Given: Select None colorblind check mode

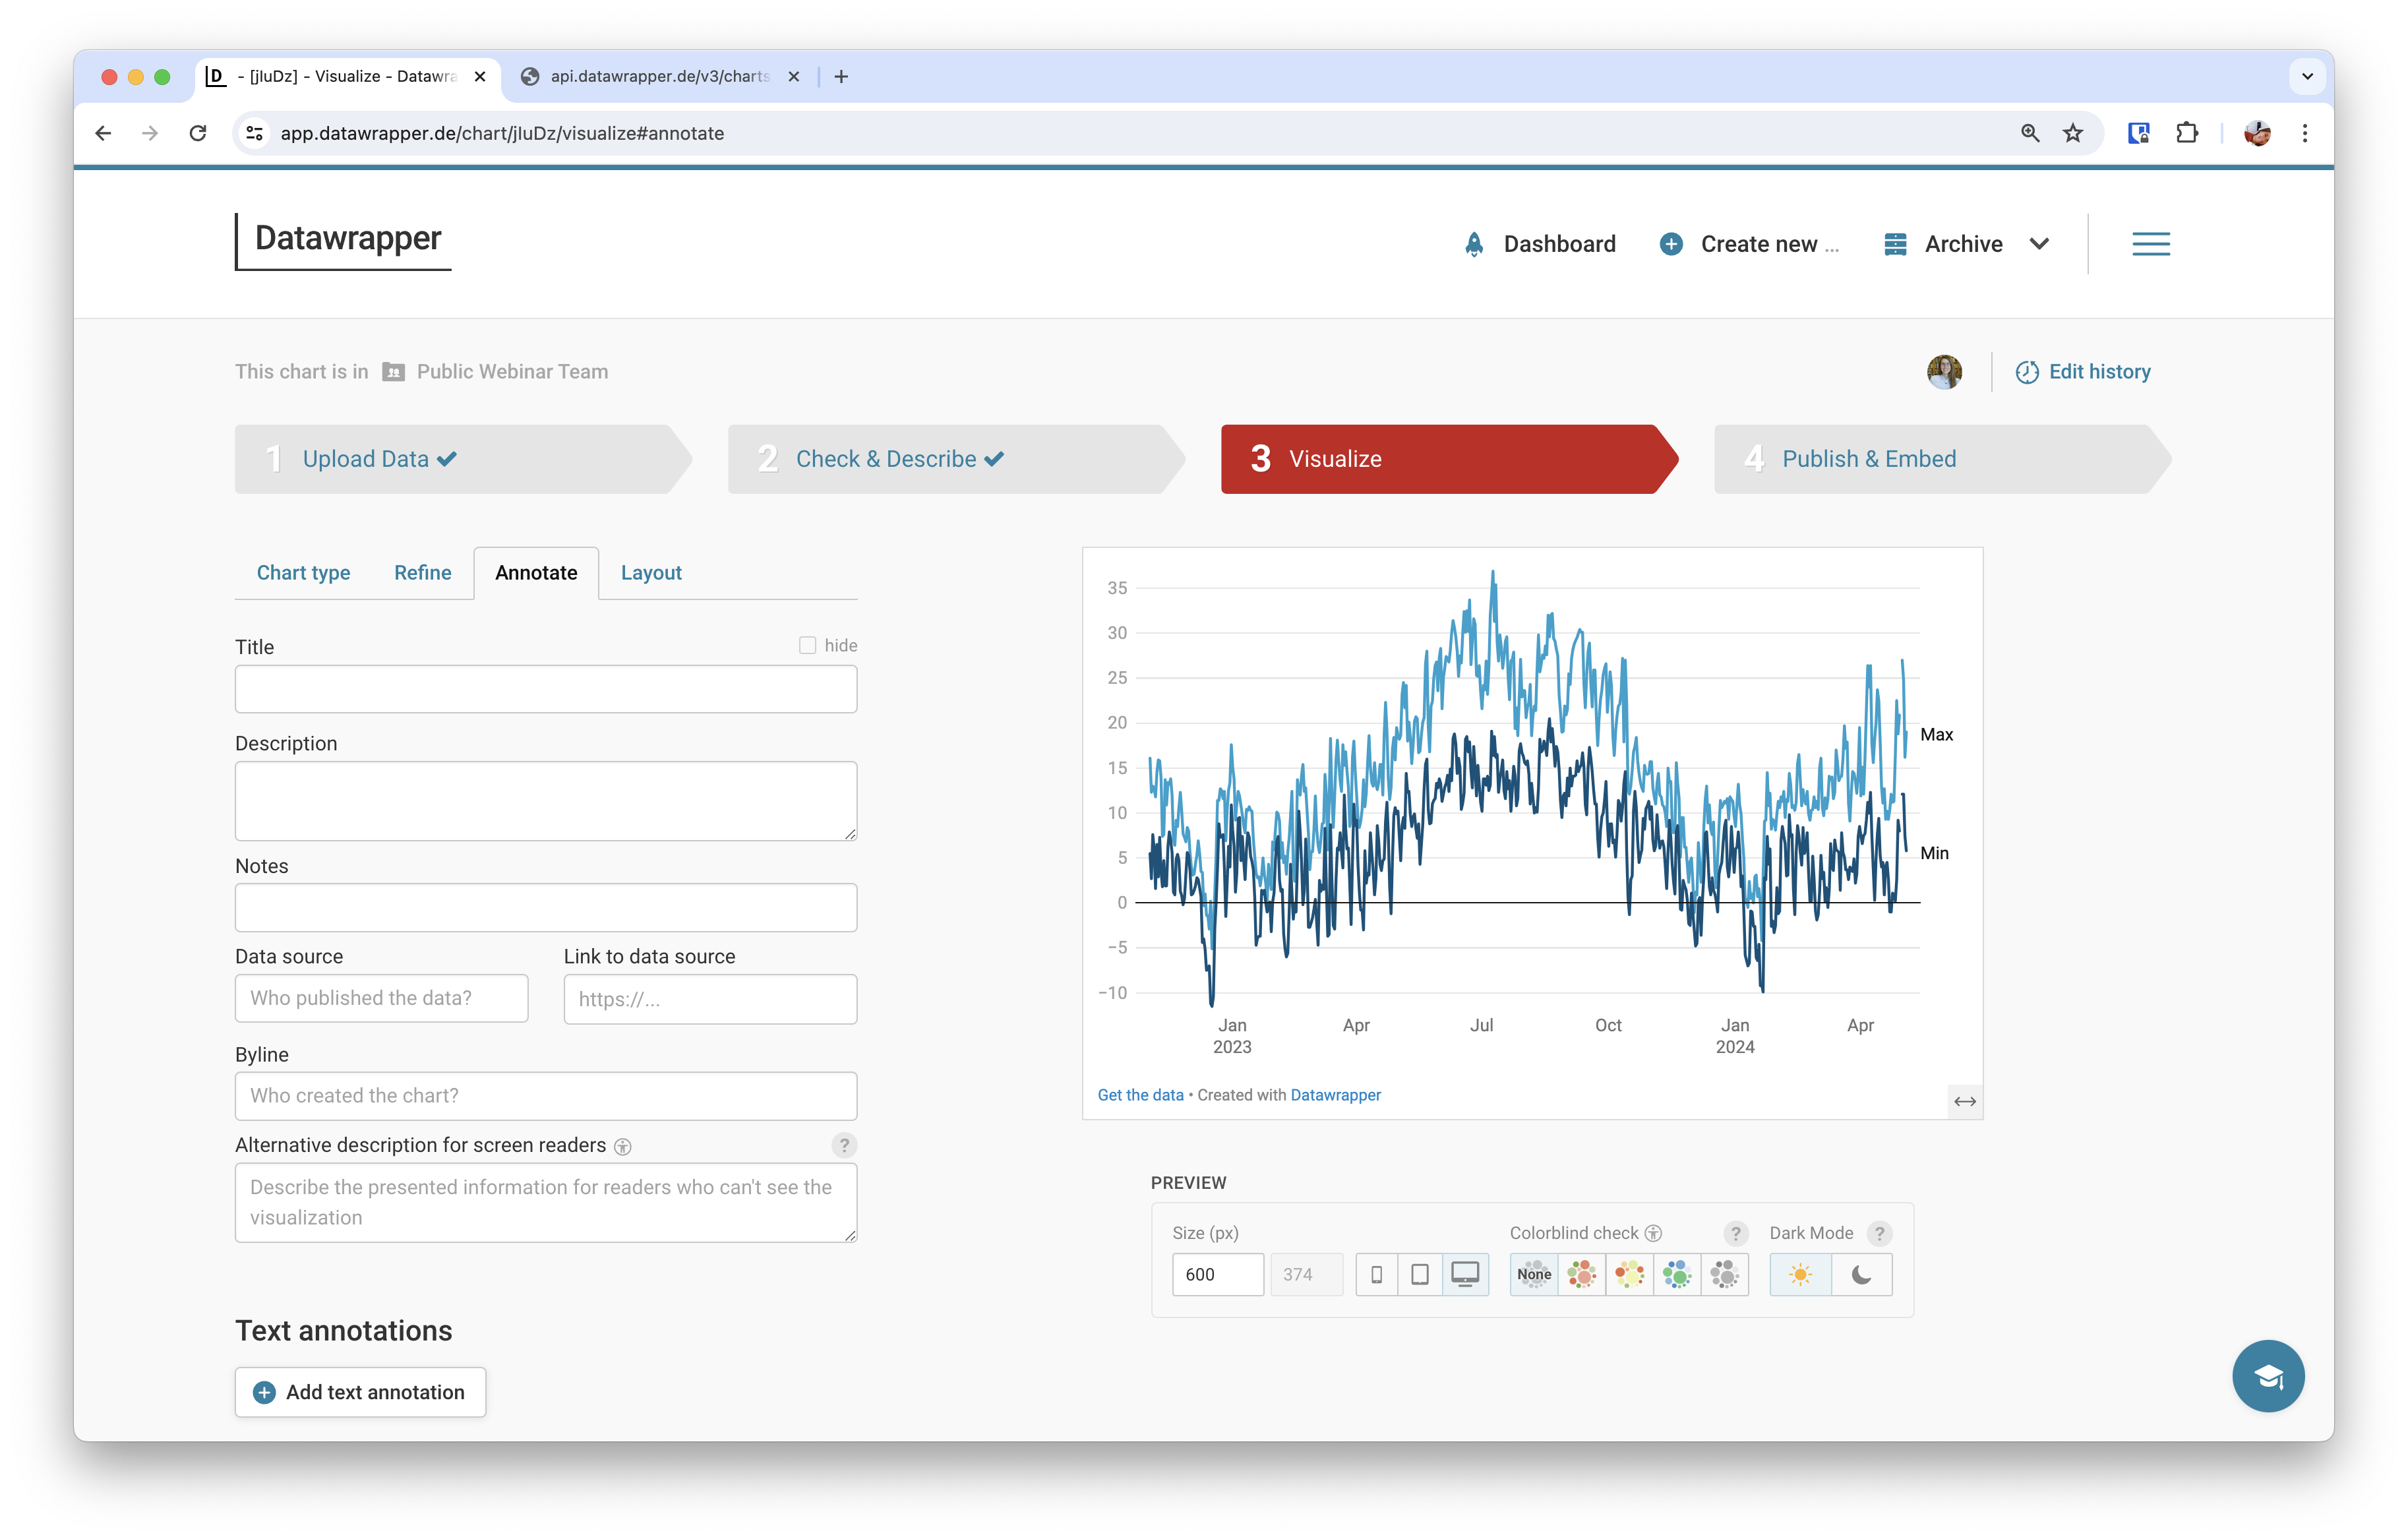Looking at the screenshot, I should [x=1534, y=1275].
